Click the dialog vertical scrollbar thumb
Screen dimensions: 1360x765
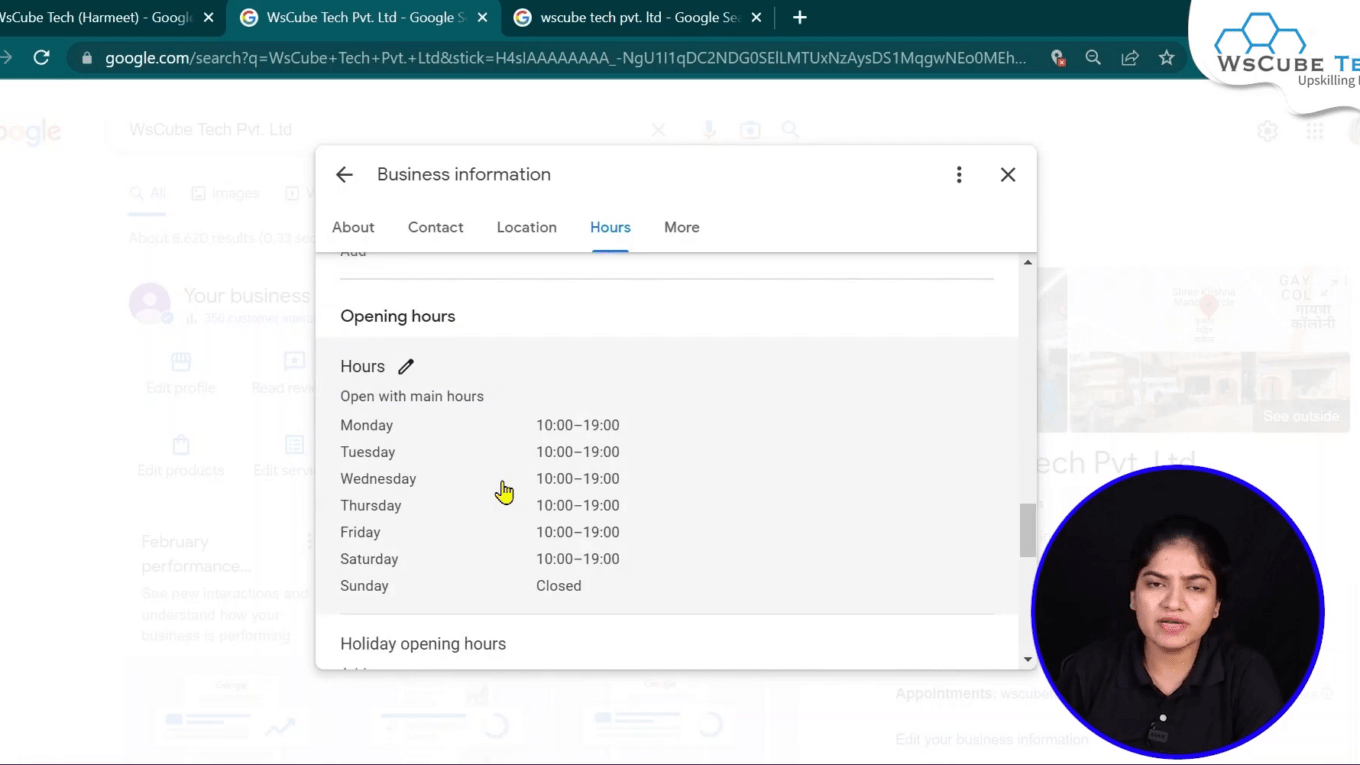(x=1027, y=530)
